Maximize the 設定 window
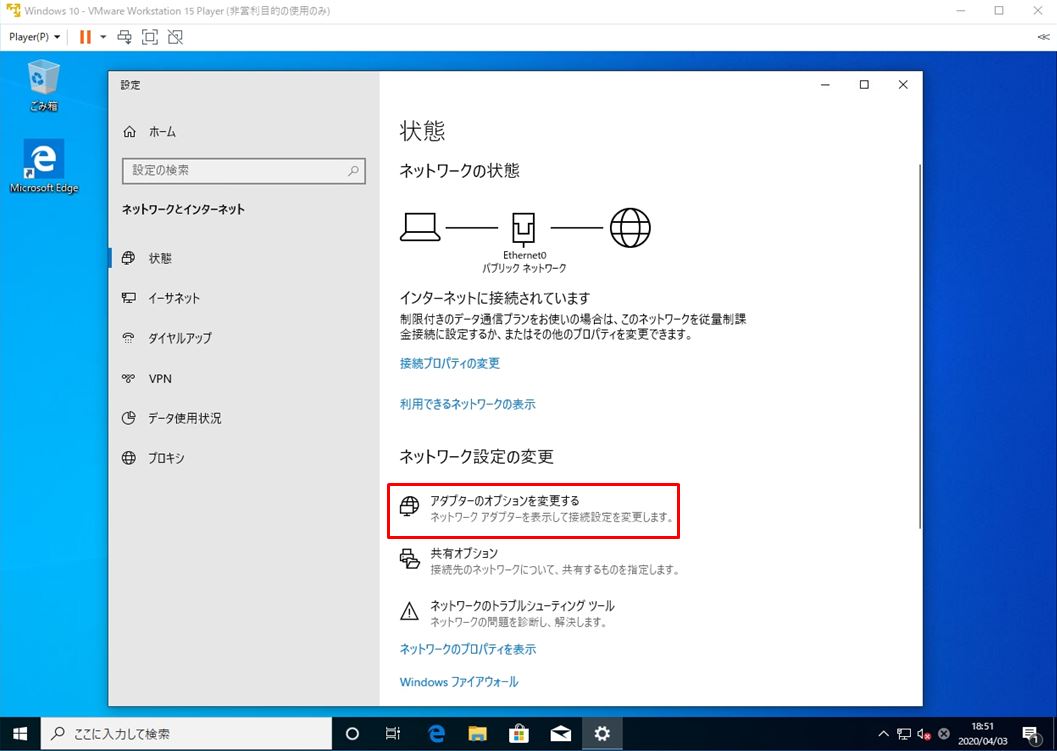The height and width of the screenshot is (751, 1057). [x=864, y=84]
